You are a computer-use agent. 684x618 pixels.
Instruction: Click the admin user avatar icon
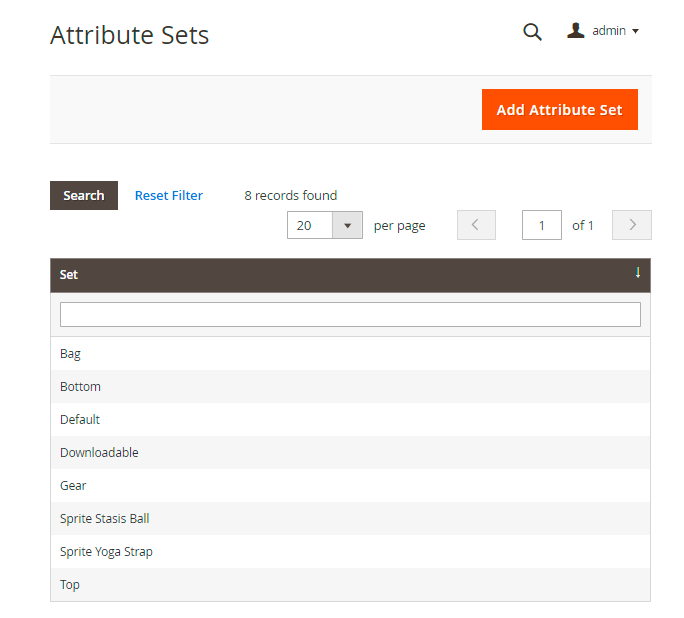point(576,31)
